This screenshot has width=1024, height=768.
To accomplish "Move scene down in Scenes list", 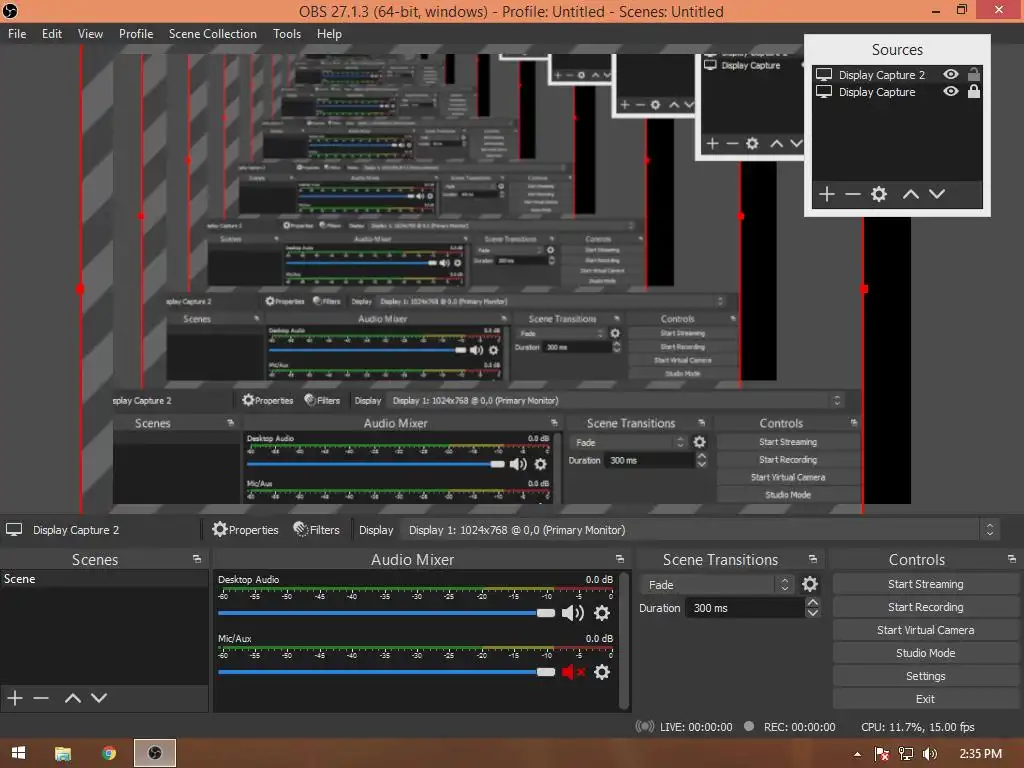I will [x=99, y=698].
